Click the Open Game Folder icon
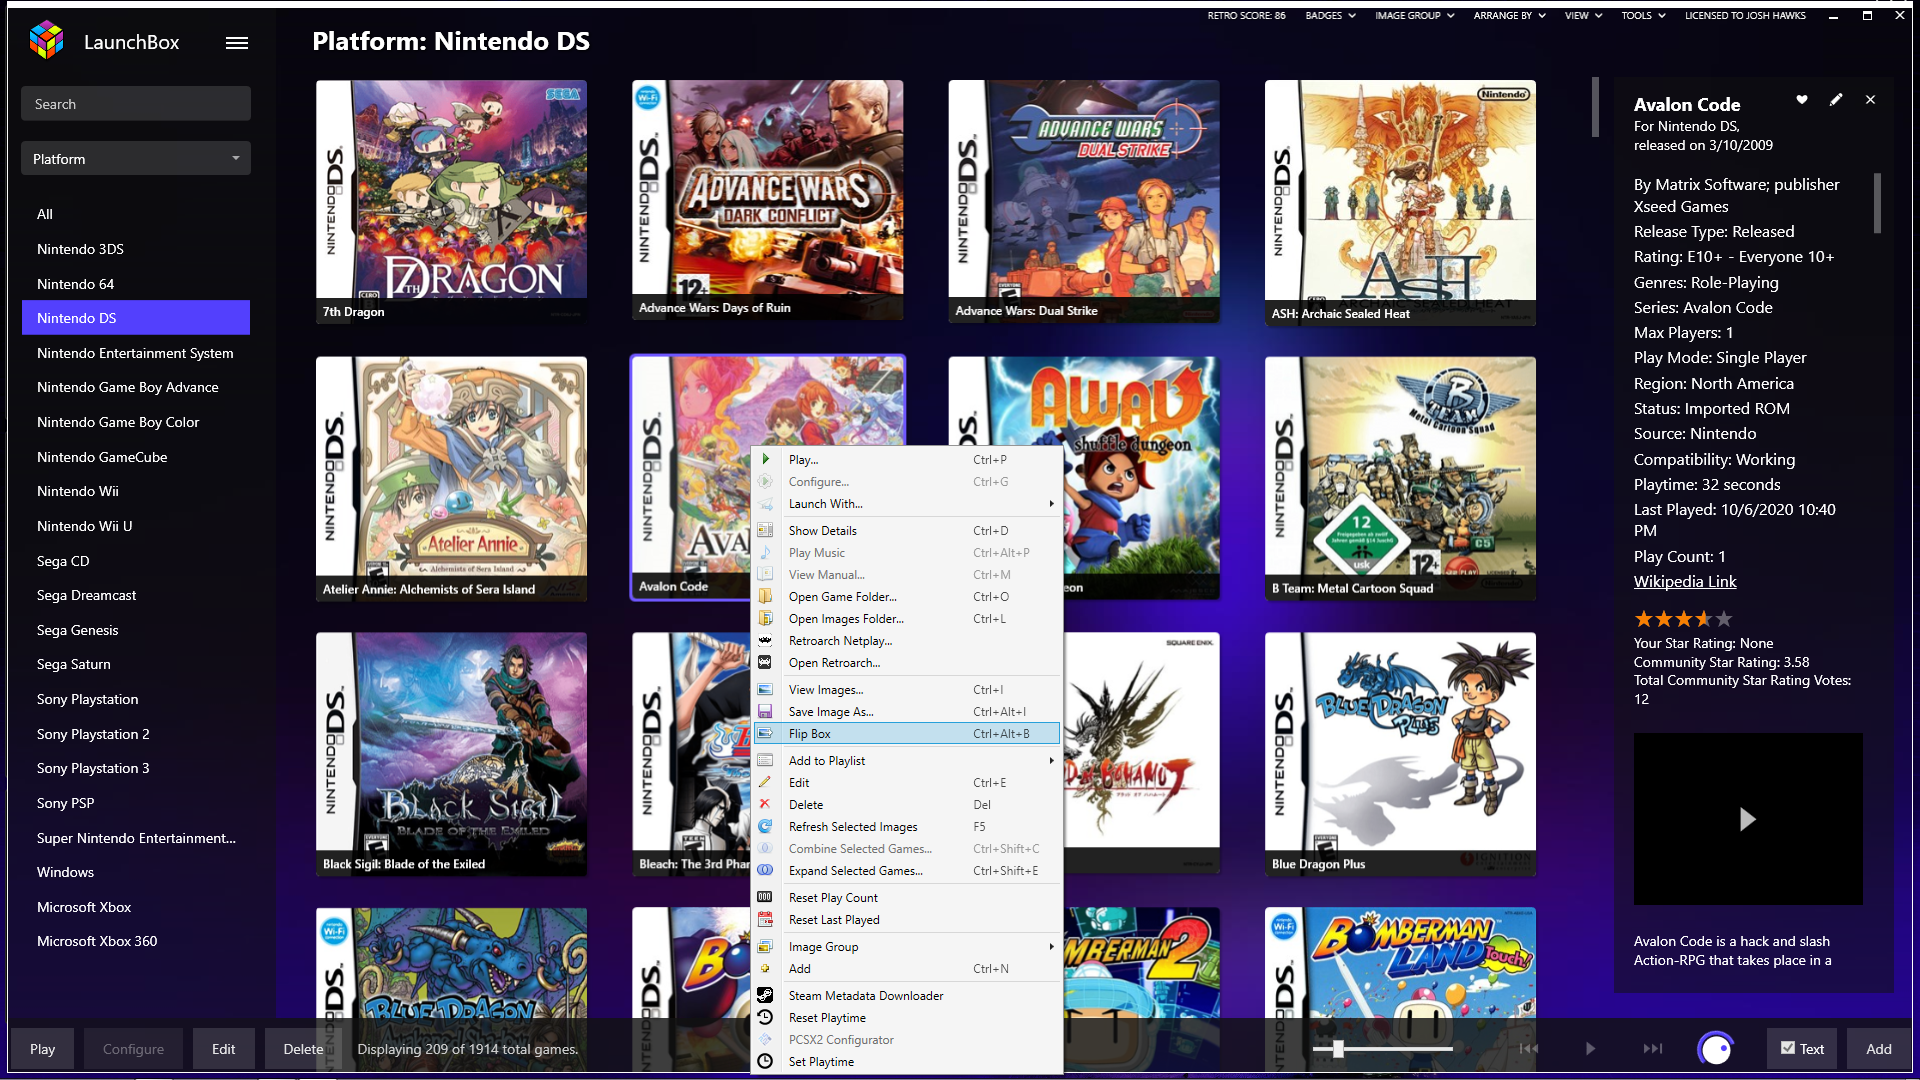Screen dimensions: 1920x1080 click(765, 596)
